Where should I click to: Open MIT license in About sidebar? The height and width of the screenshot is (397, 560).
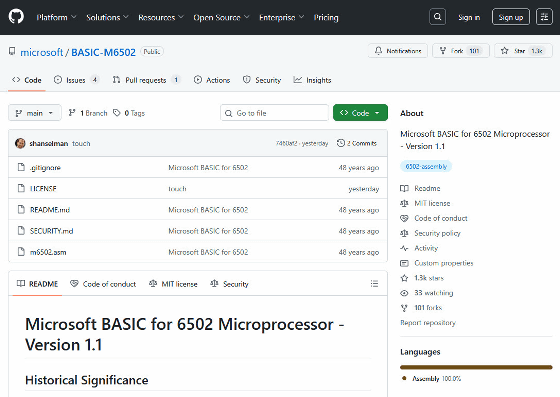point(425,203)
